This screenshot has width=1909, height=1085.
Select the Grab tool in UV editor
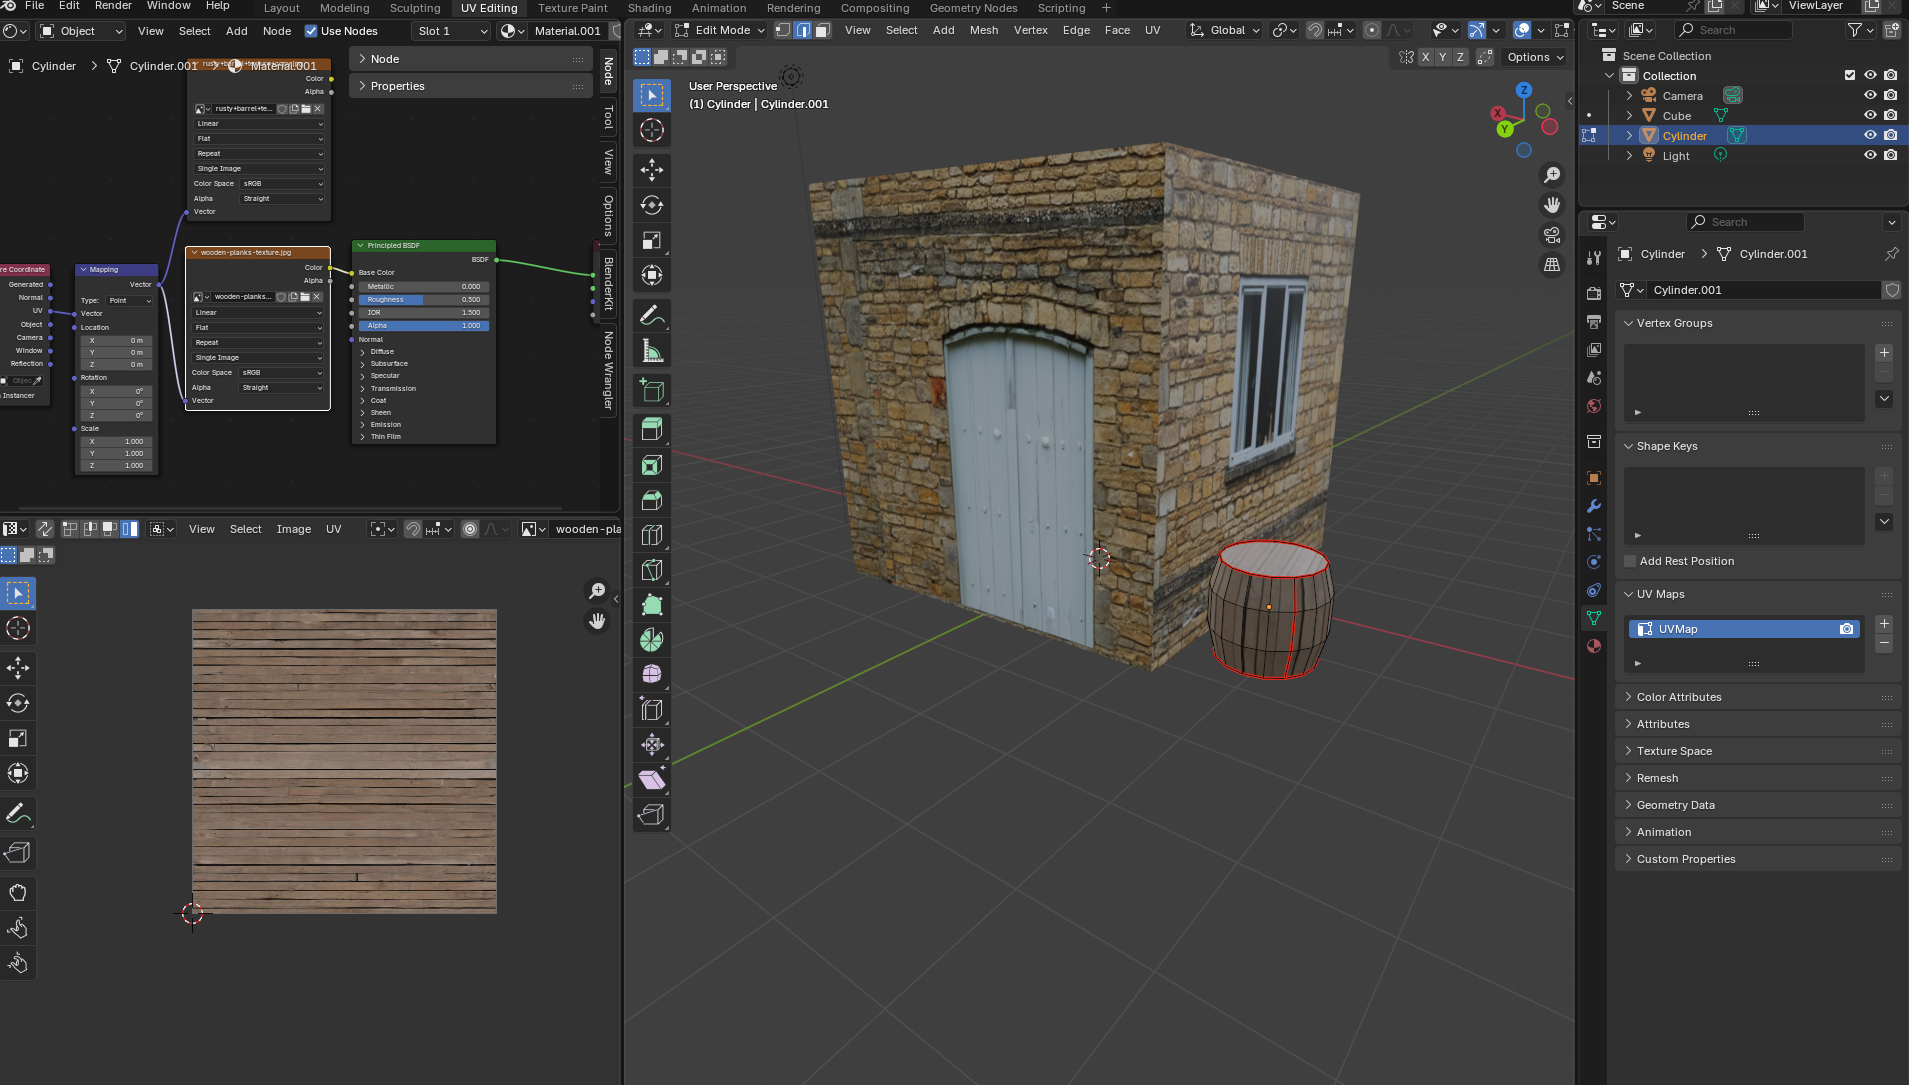coord(18,892)
